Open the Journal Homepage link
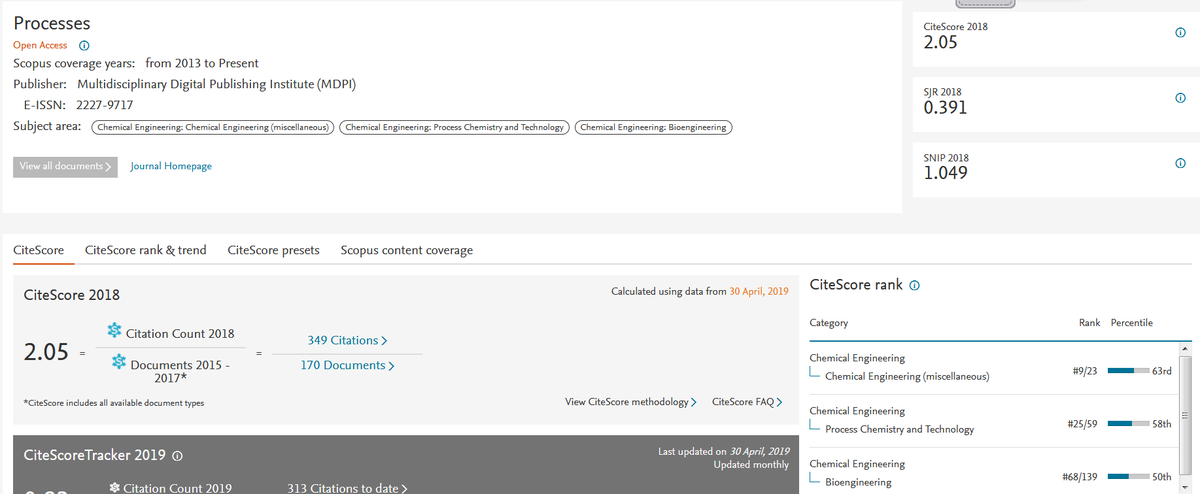The width and height of the screenshot is (1200, 494). click(x=171, y=166)
